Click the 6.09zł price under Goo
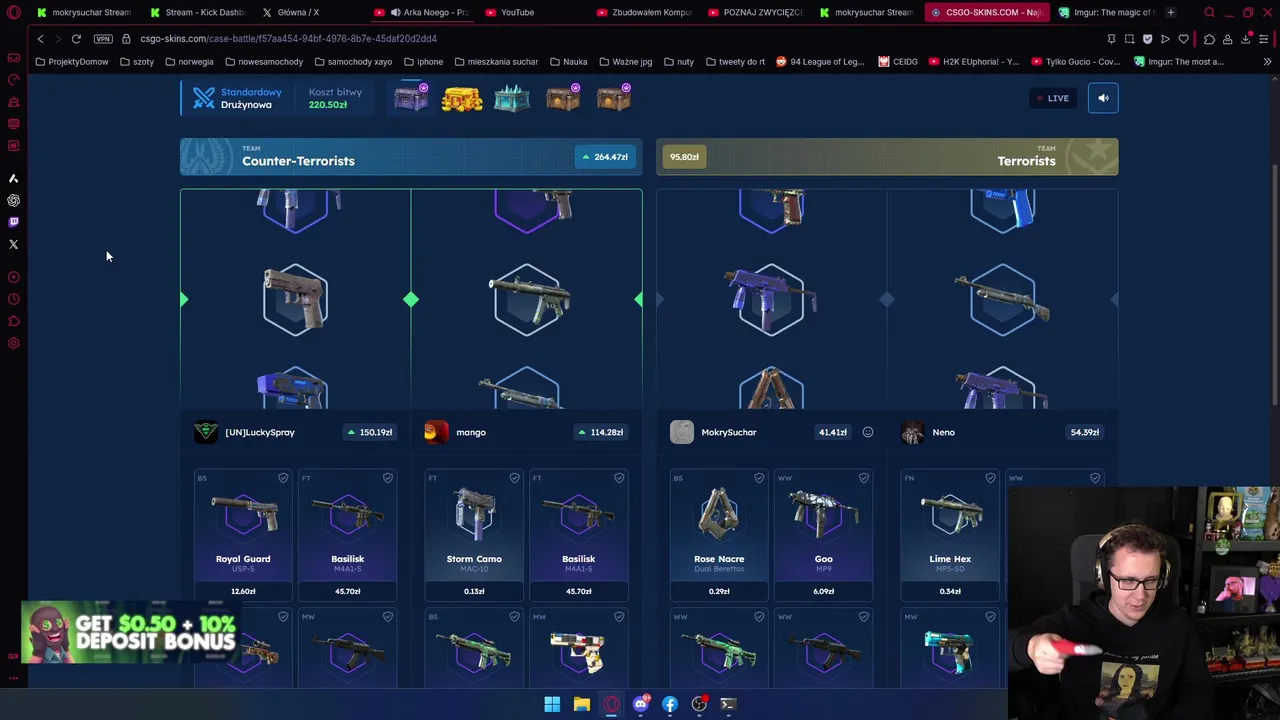The width and height of the screenshot is (1280, 720). point(823,591)
